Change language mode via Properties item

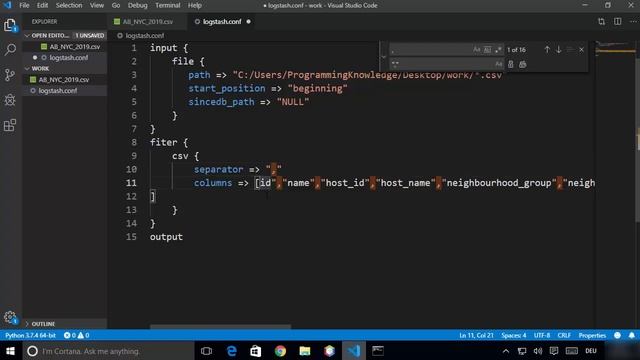[592, 335]
